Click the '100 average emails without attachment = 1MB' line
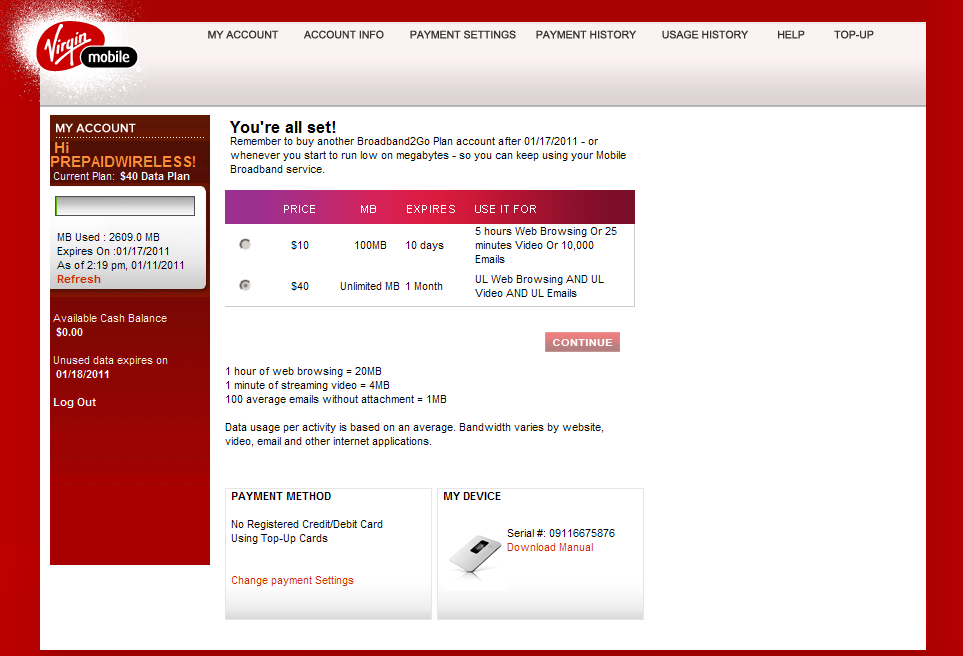 click(x=336, y=399)
